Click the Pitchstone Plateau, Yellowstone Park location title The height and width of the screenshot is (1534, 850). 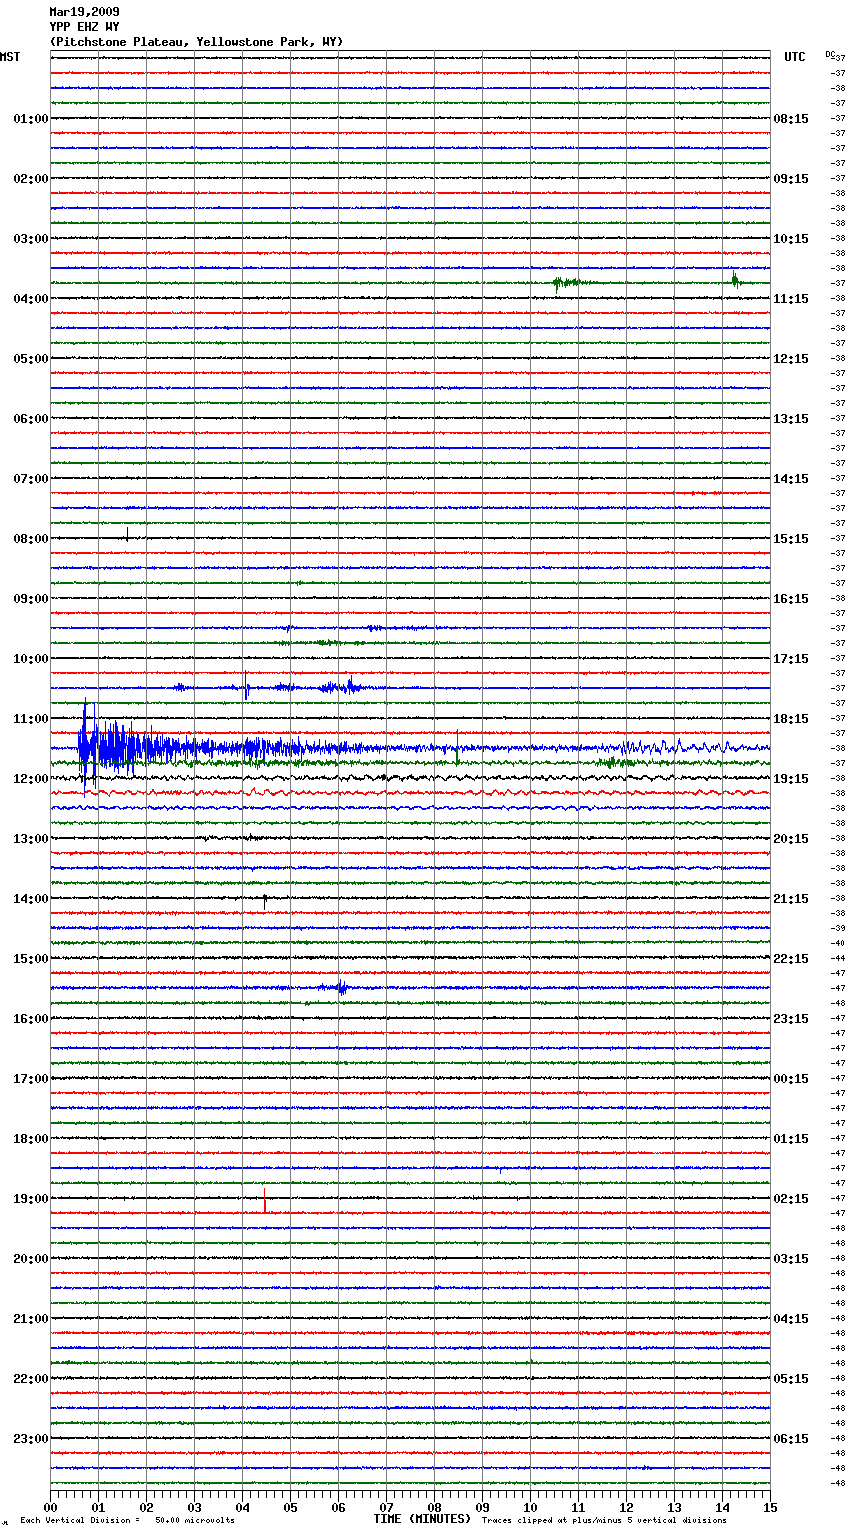[x=196, y=42]
